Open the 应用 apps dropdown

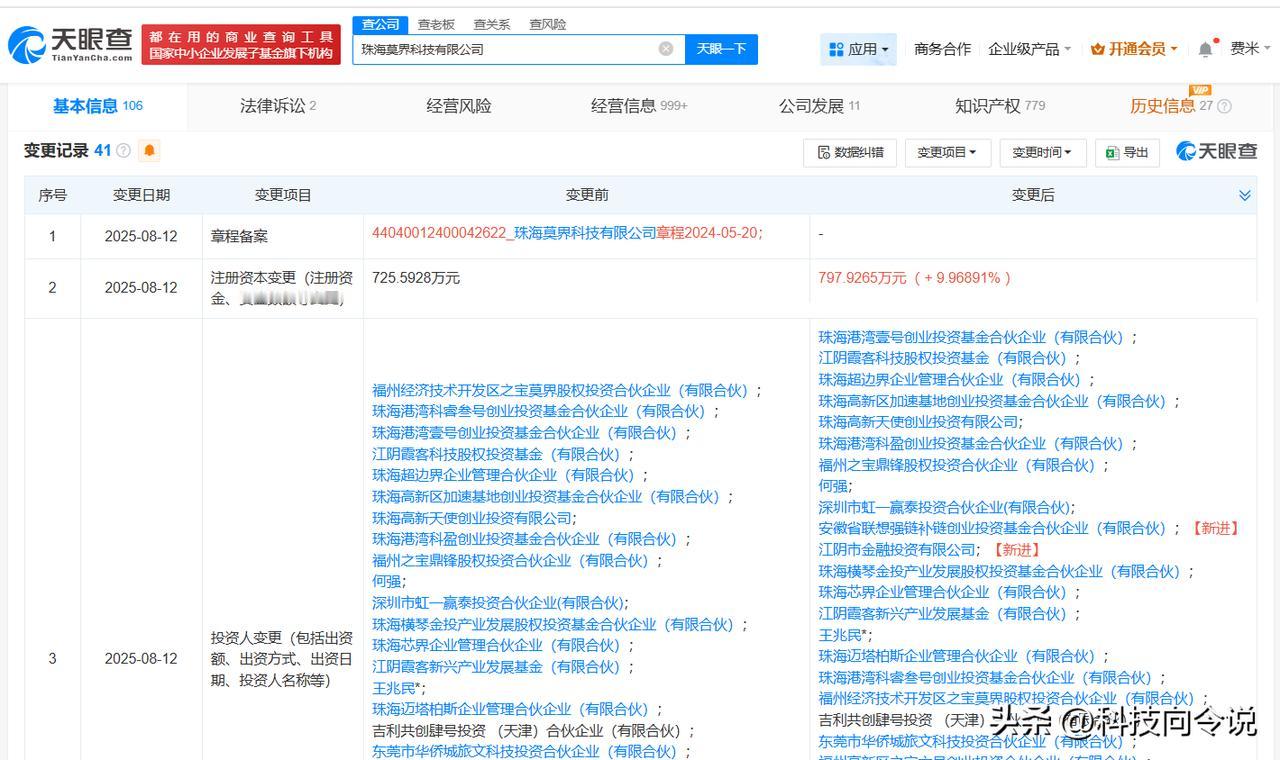859,49
